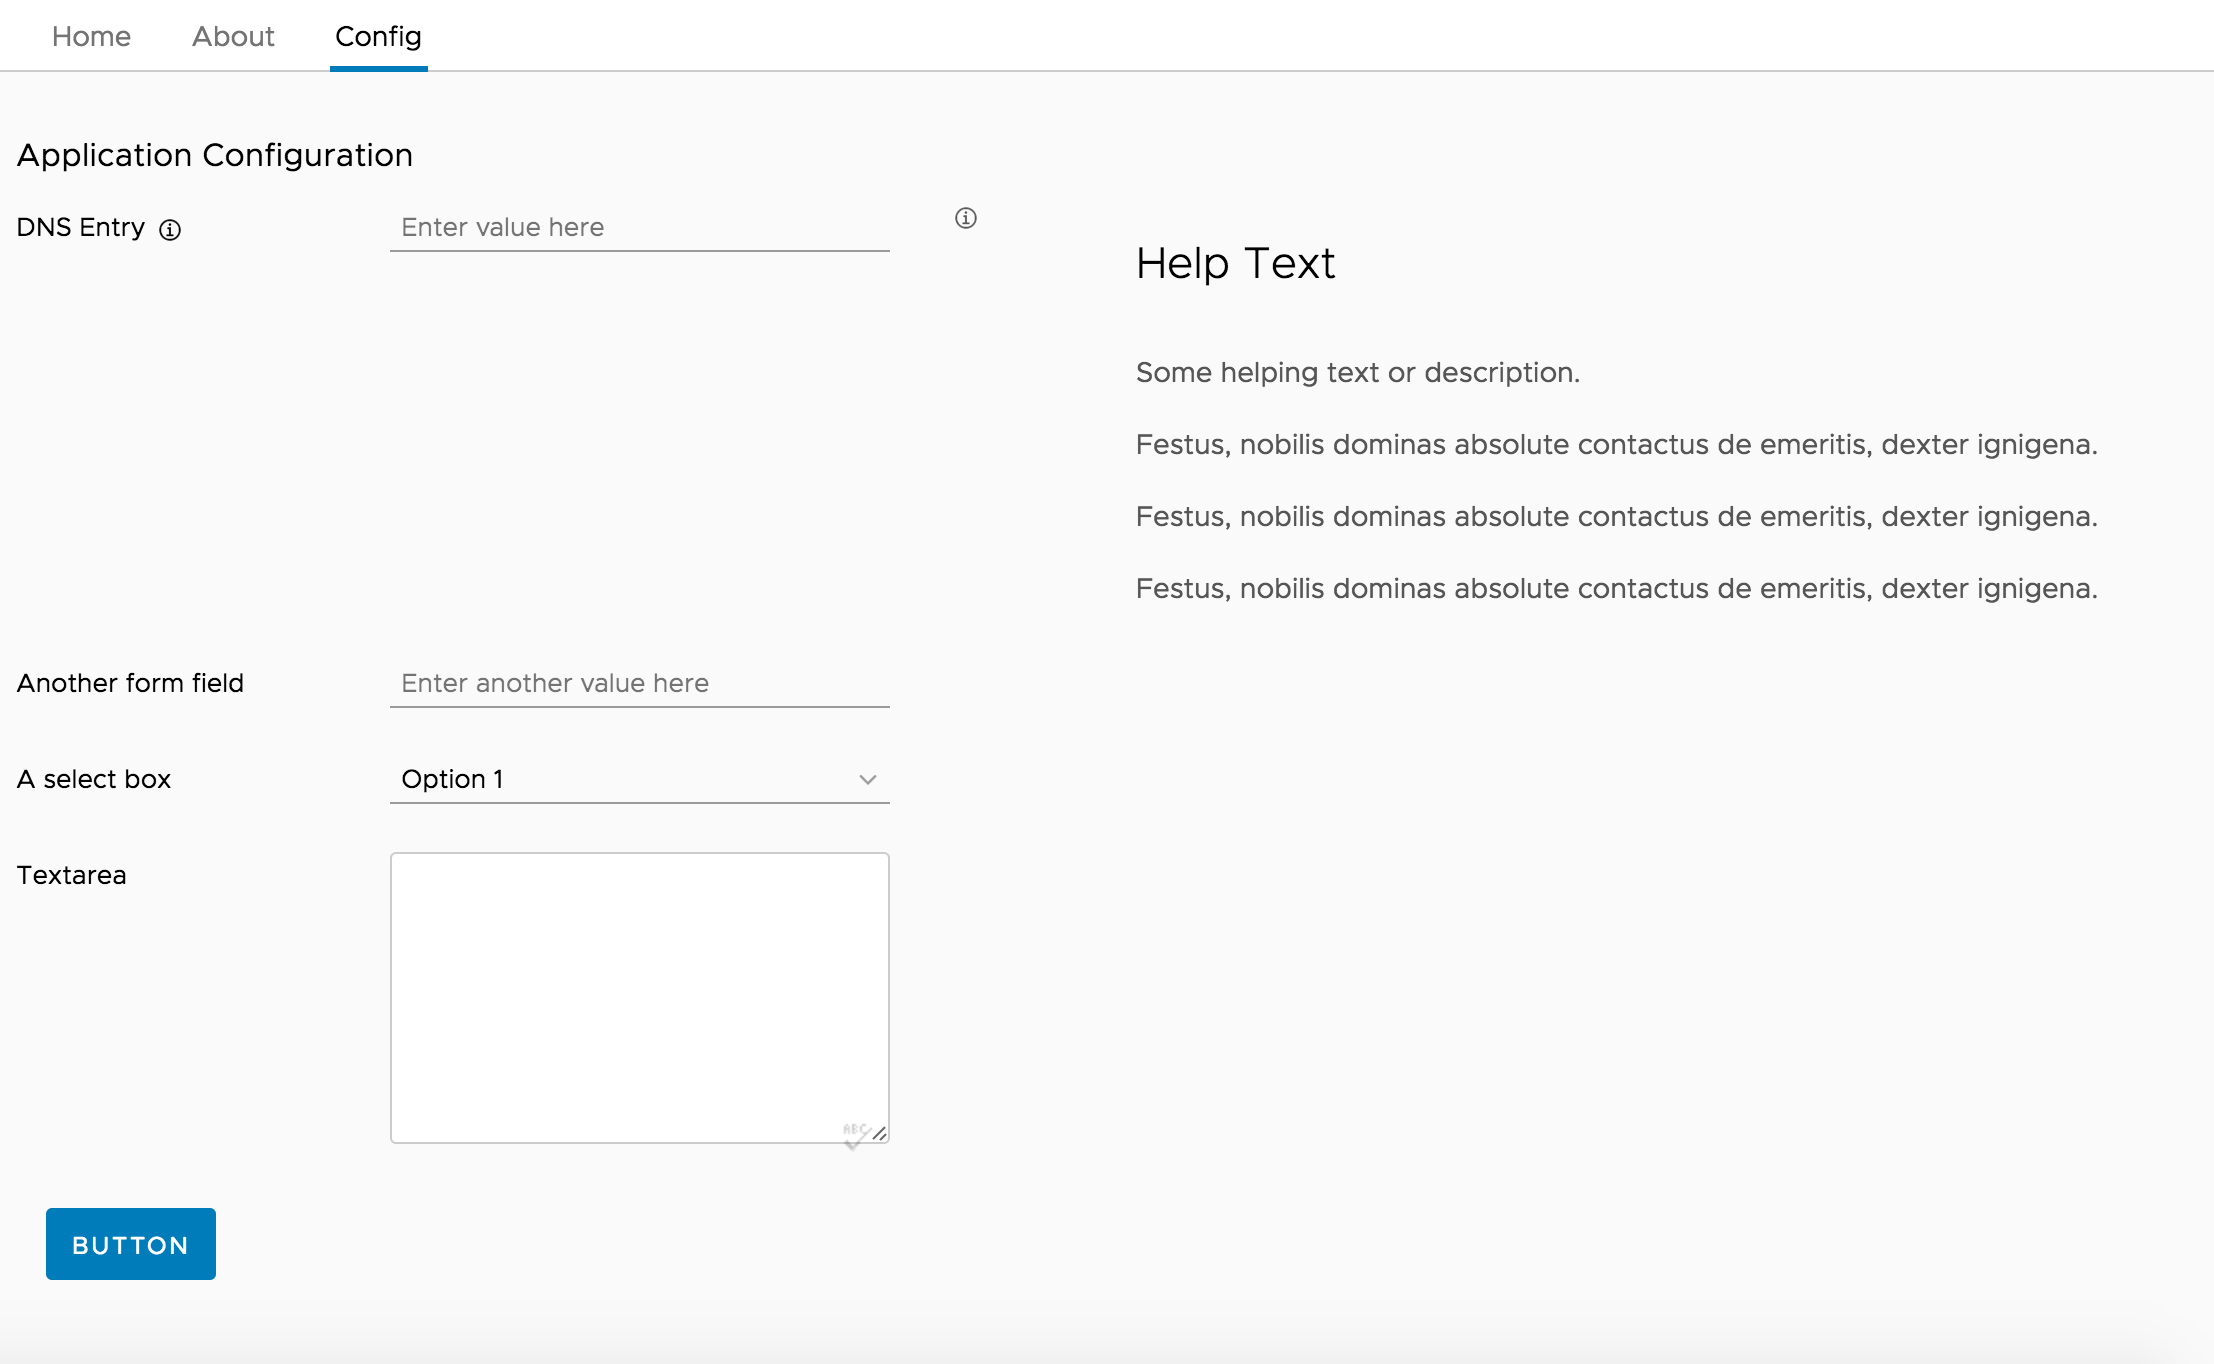2214x1364 pixels.
Task: Click the circular info icon right side
Action: (965, 217)
